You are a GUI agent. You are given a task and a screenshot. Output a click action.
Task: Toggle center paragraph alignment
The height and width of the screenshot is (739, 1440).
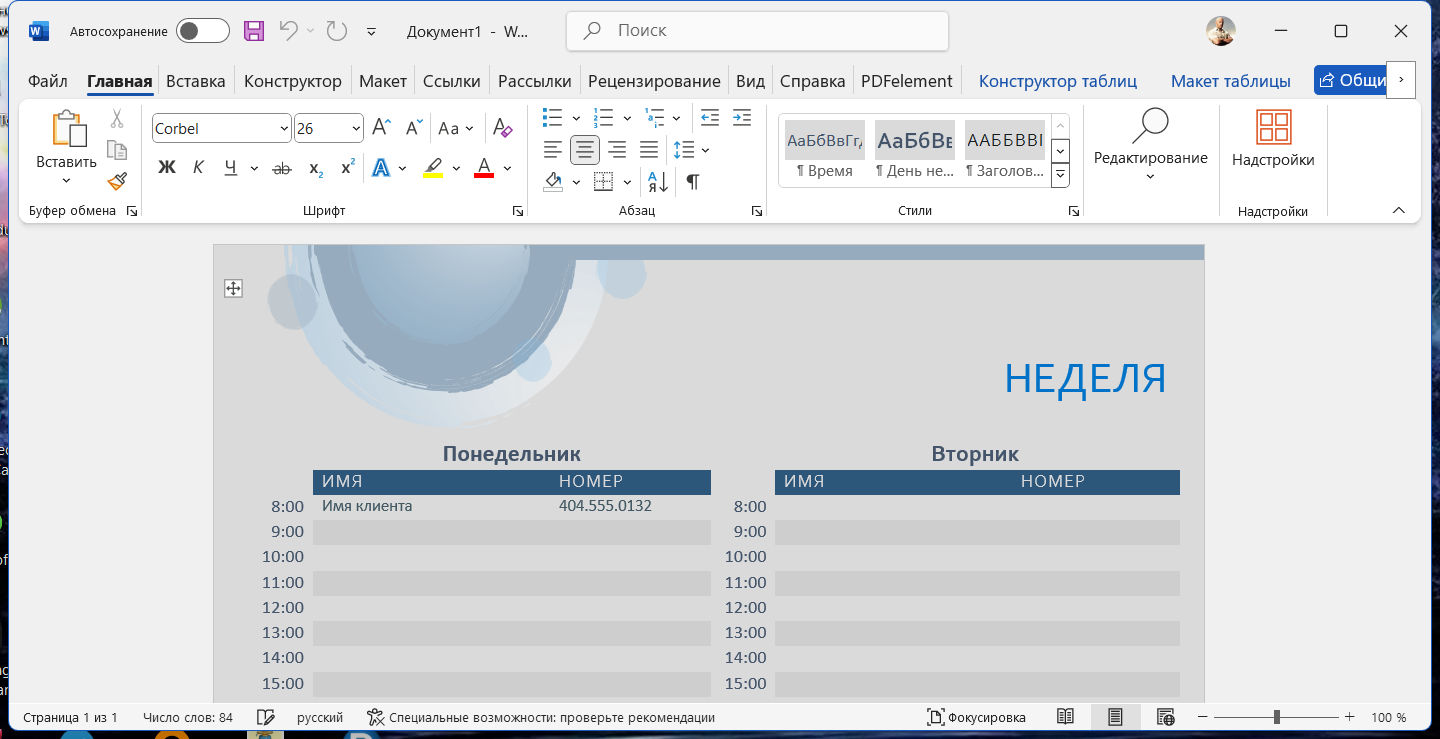click(x=585, y=150)
